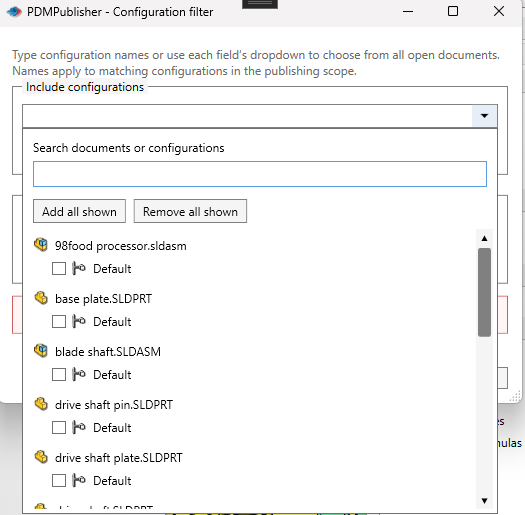Select 98food processor.sldasm document name
The height and width of the screenshot is (515, 525).
pyautogui.click(x=121, y=246)
